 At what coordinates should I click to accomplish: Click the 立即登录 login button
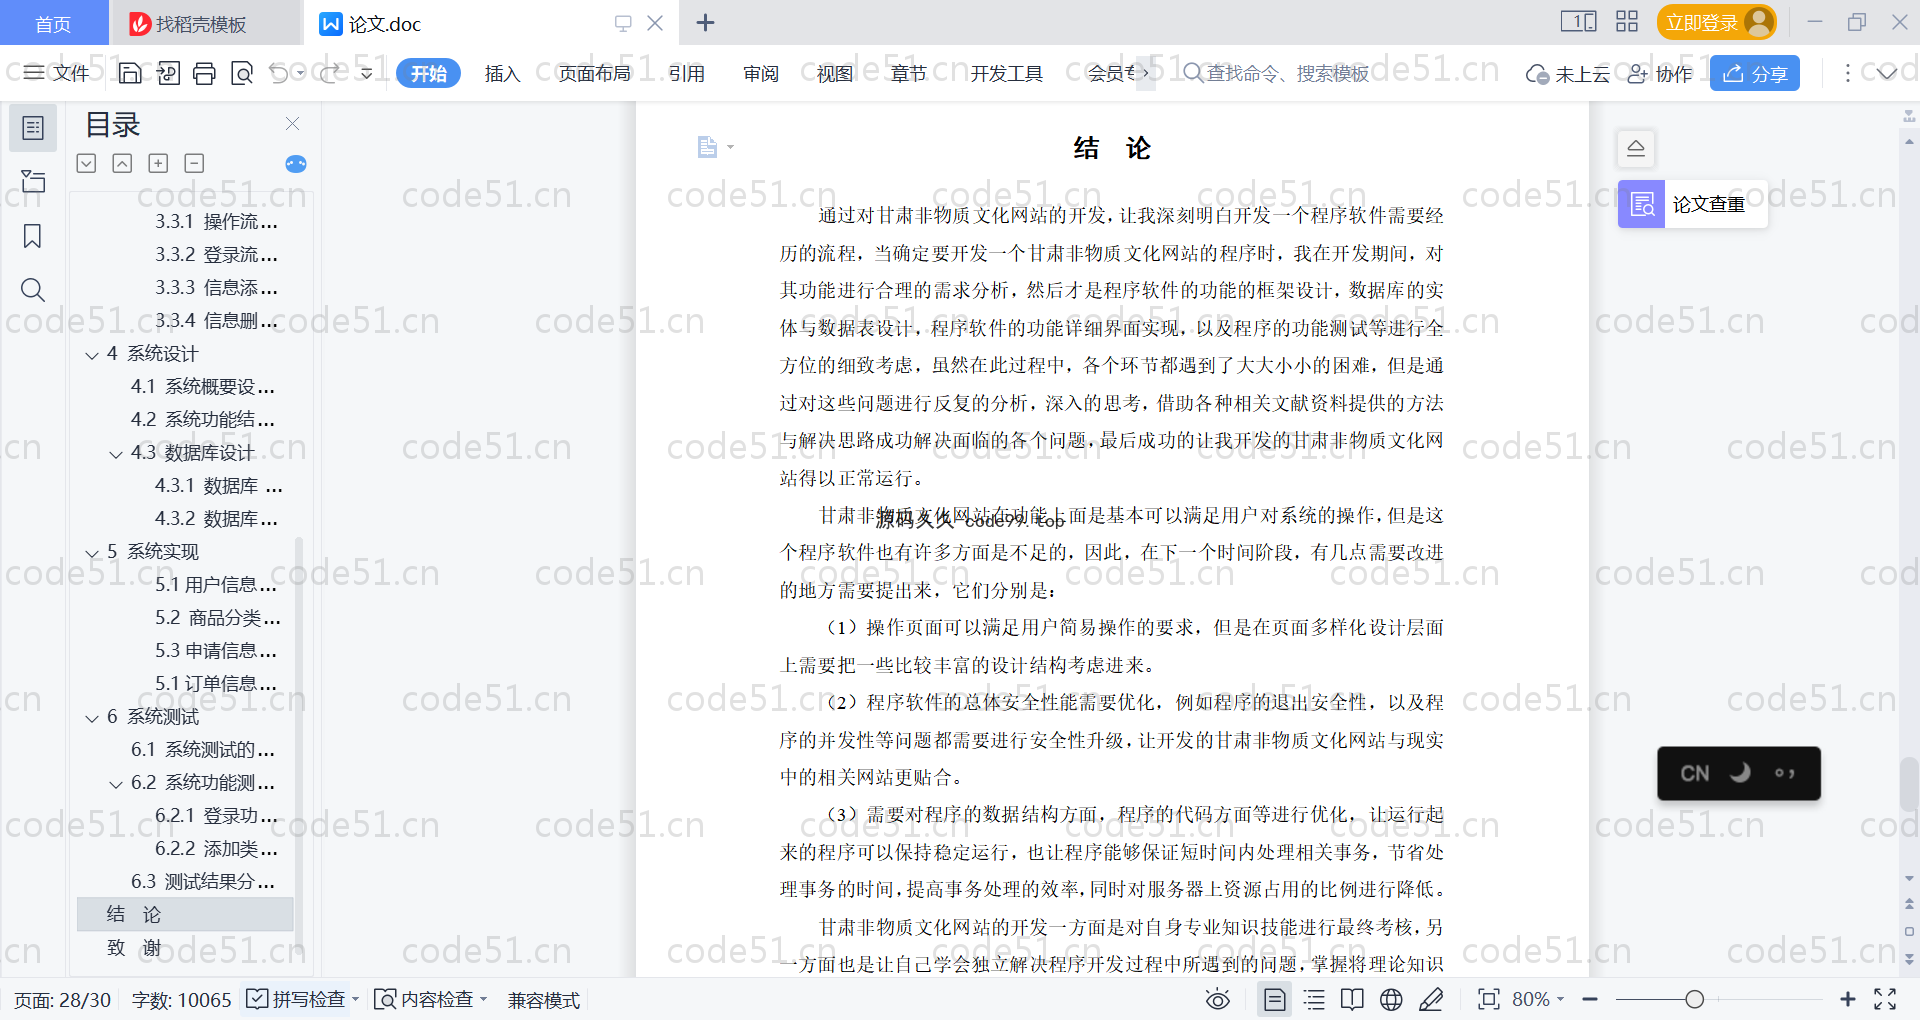coord(1716,22)
